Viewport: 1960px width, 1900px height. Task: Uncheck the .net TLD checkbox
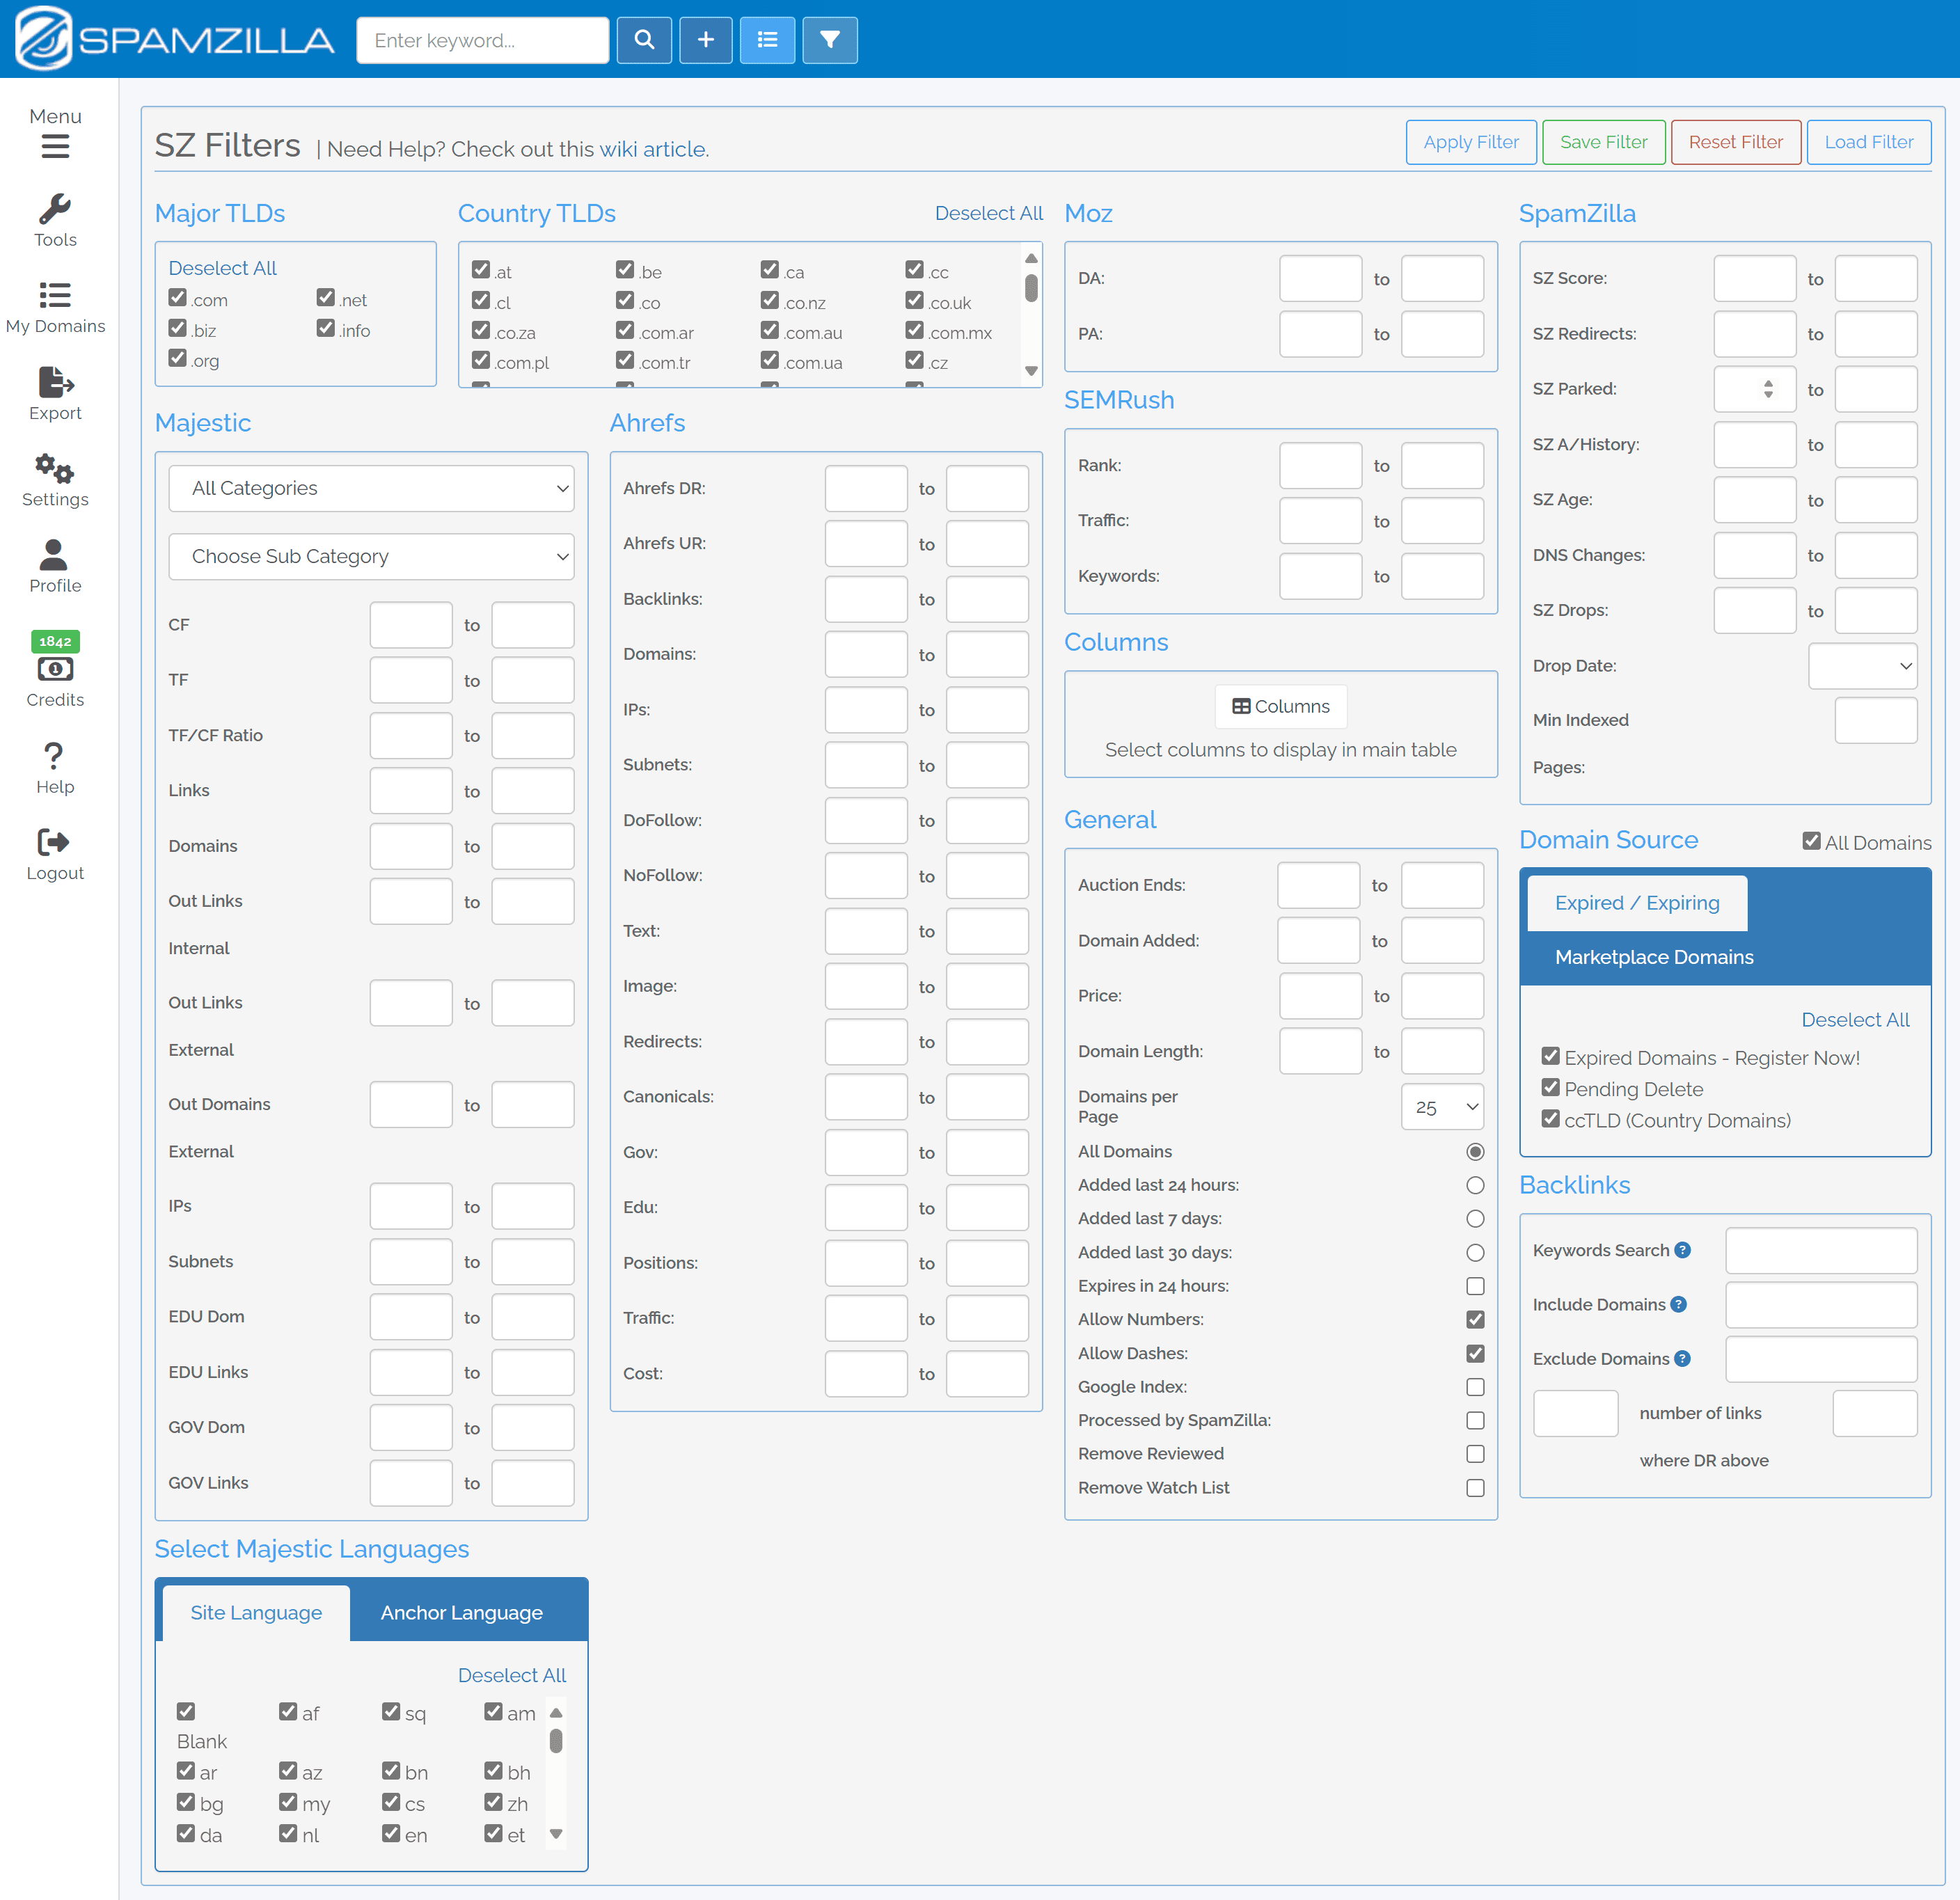(x=326, y=297)
